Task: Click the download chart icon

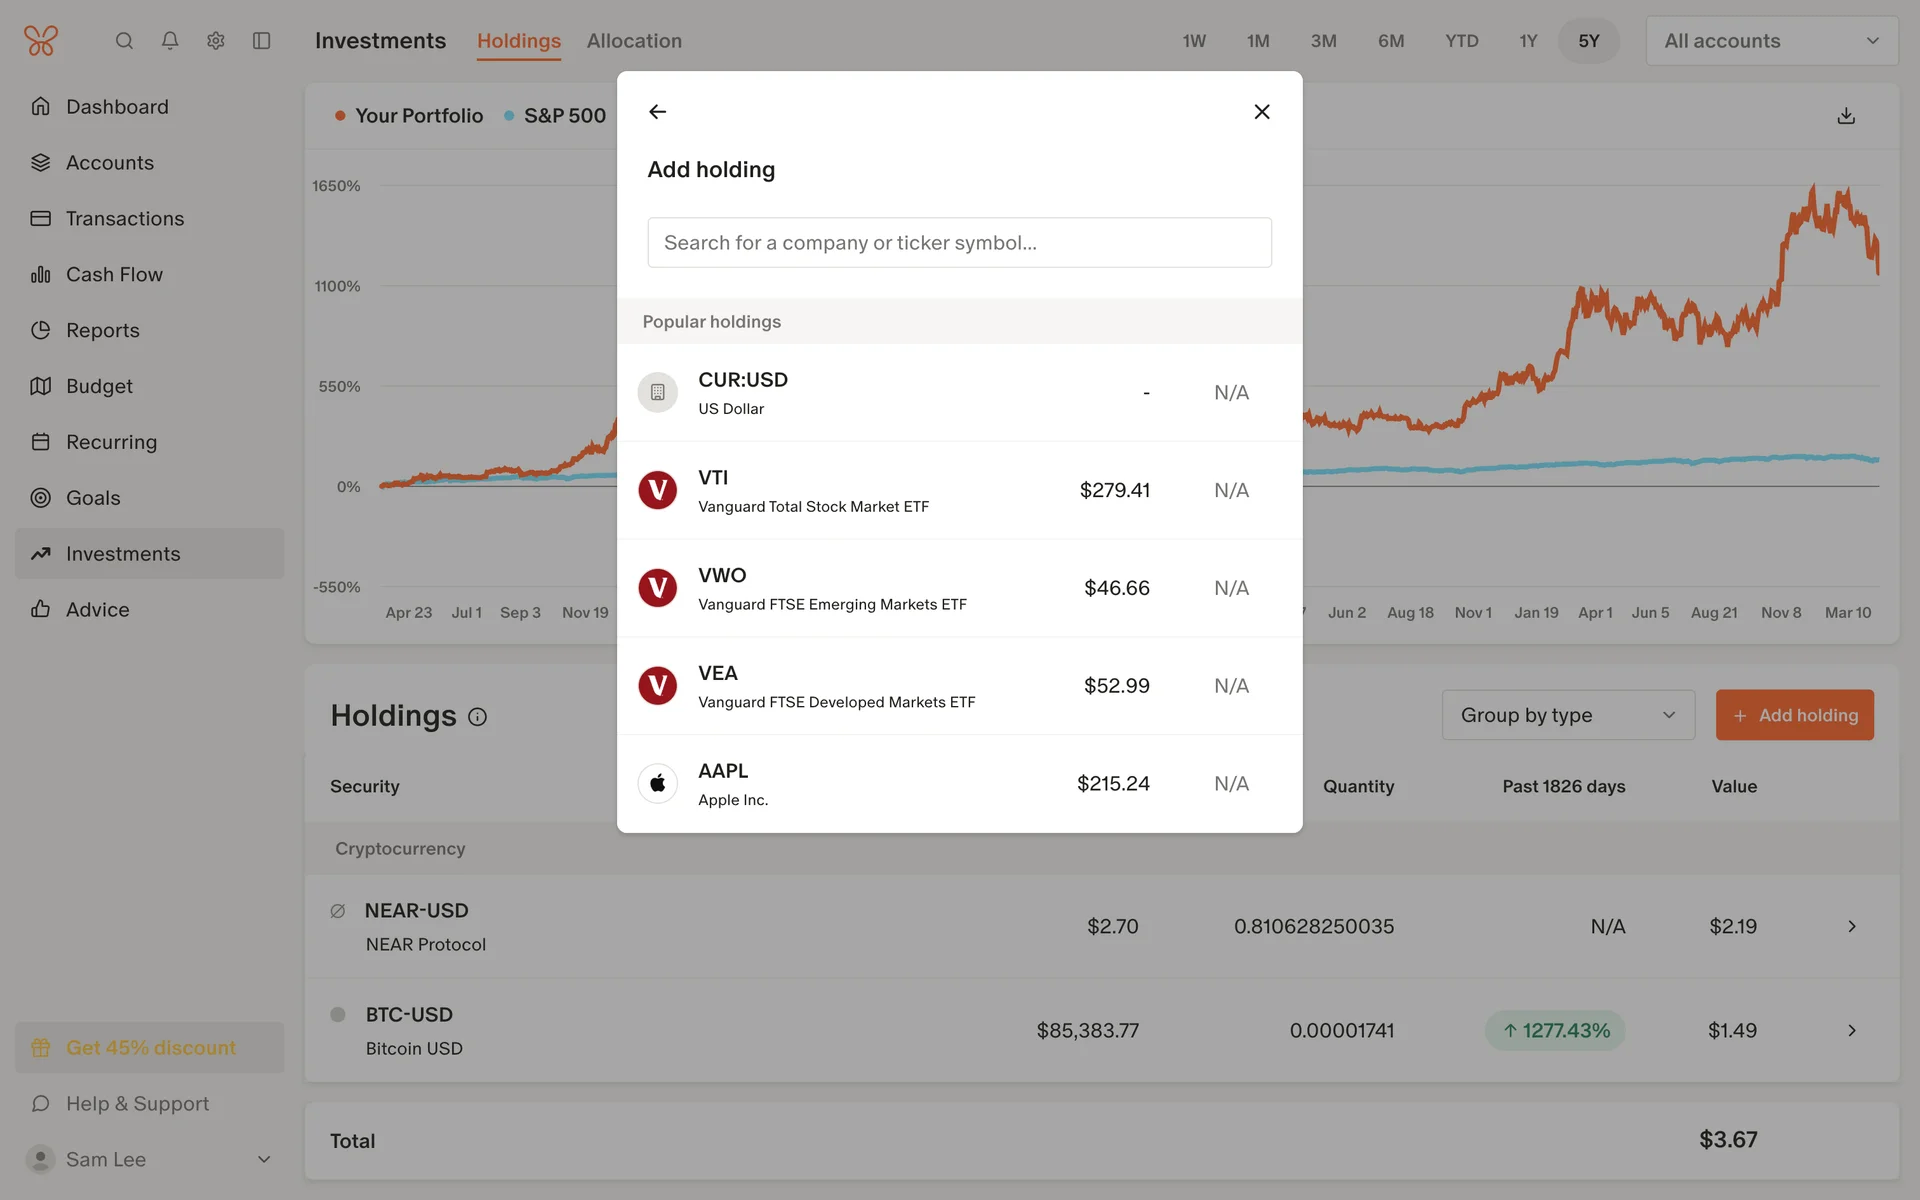Action: [1846, 116]
